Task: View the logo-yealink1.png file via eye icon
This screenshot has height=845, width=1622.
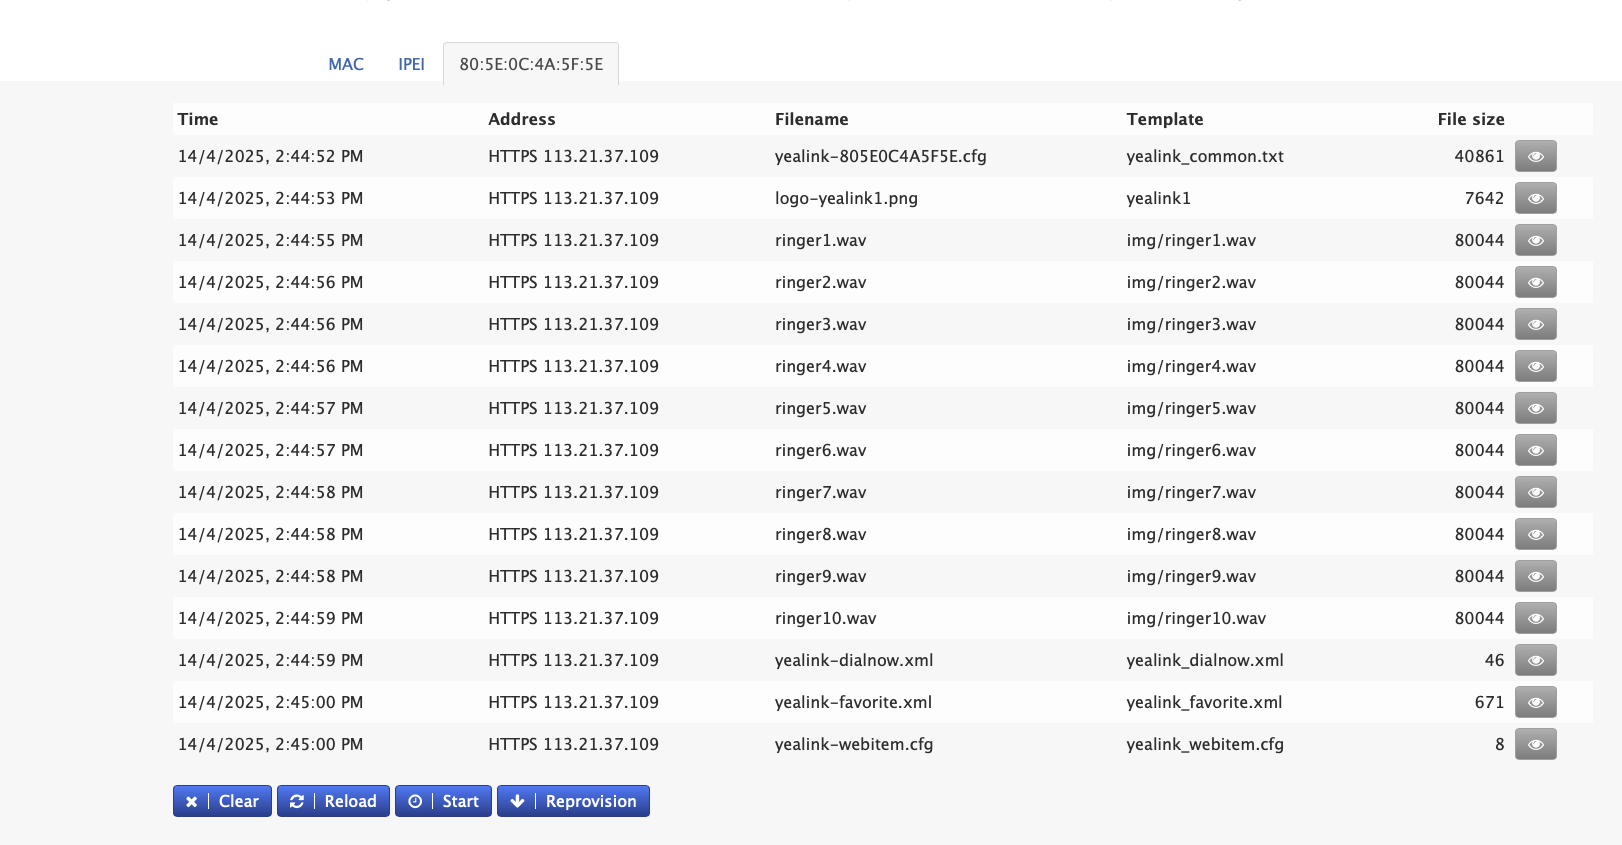Action: pyautogui.click(x=1535, y=198)
